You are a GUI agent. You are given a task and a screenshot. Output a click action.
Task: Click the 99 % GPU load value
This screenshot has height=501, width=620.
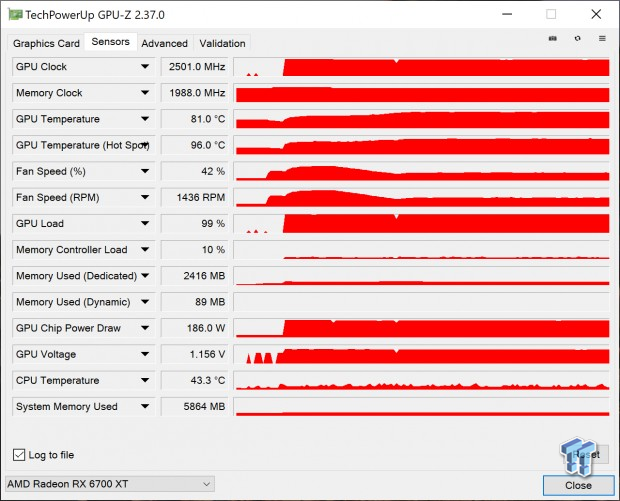tap(194, 223)
